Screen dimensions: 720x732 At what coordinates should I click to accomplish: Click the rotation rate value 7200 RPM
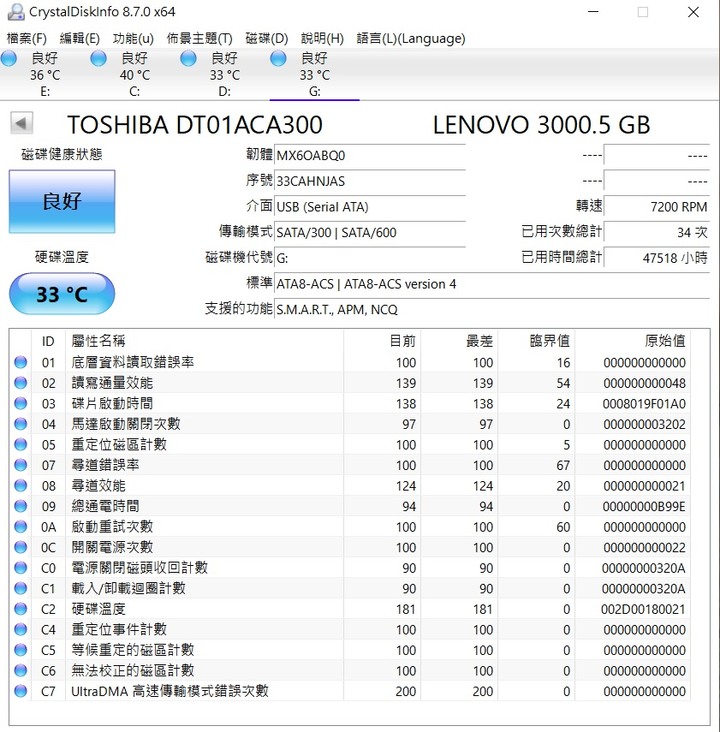[x=656, y=207]
